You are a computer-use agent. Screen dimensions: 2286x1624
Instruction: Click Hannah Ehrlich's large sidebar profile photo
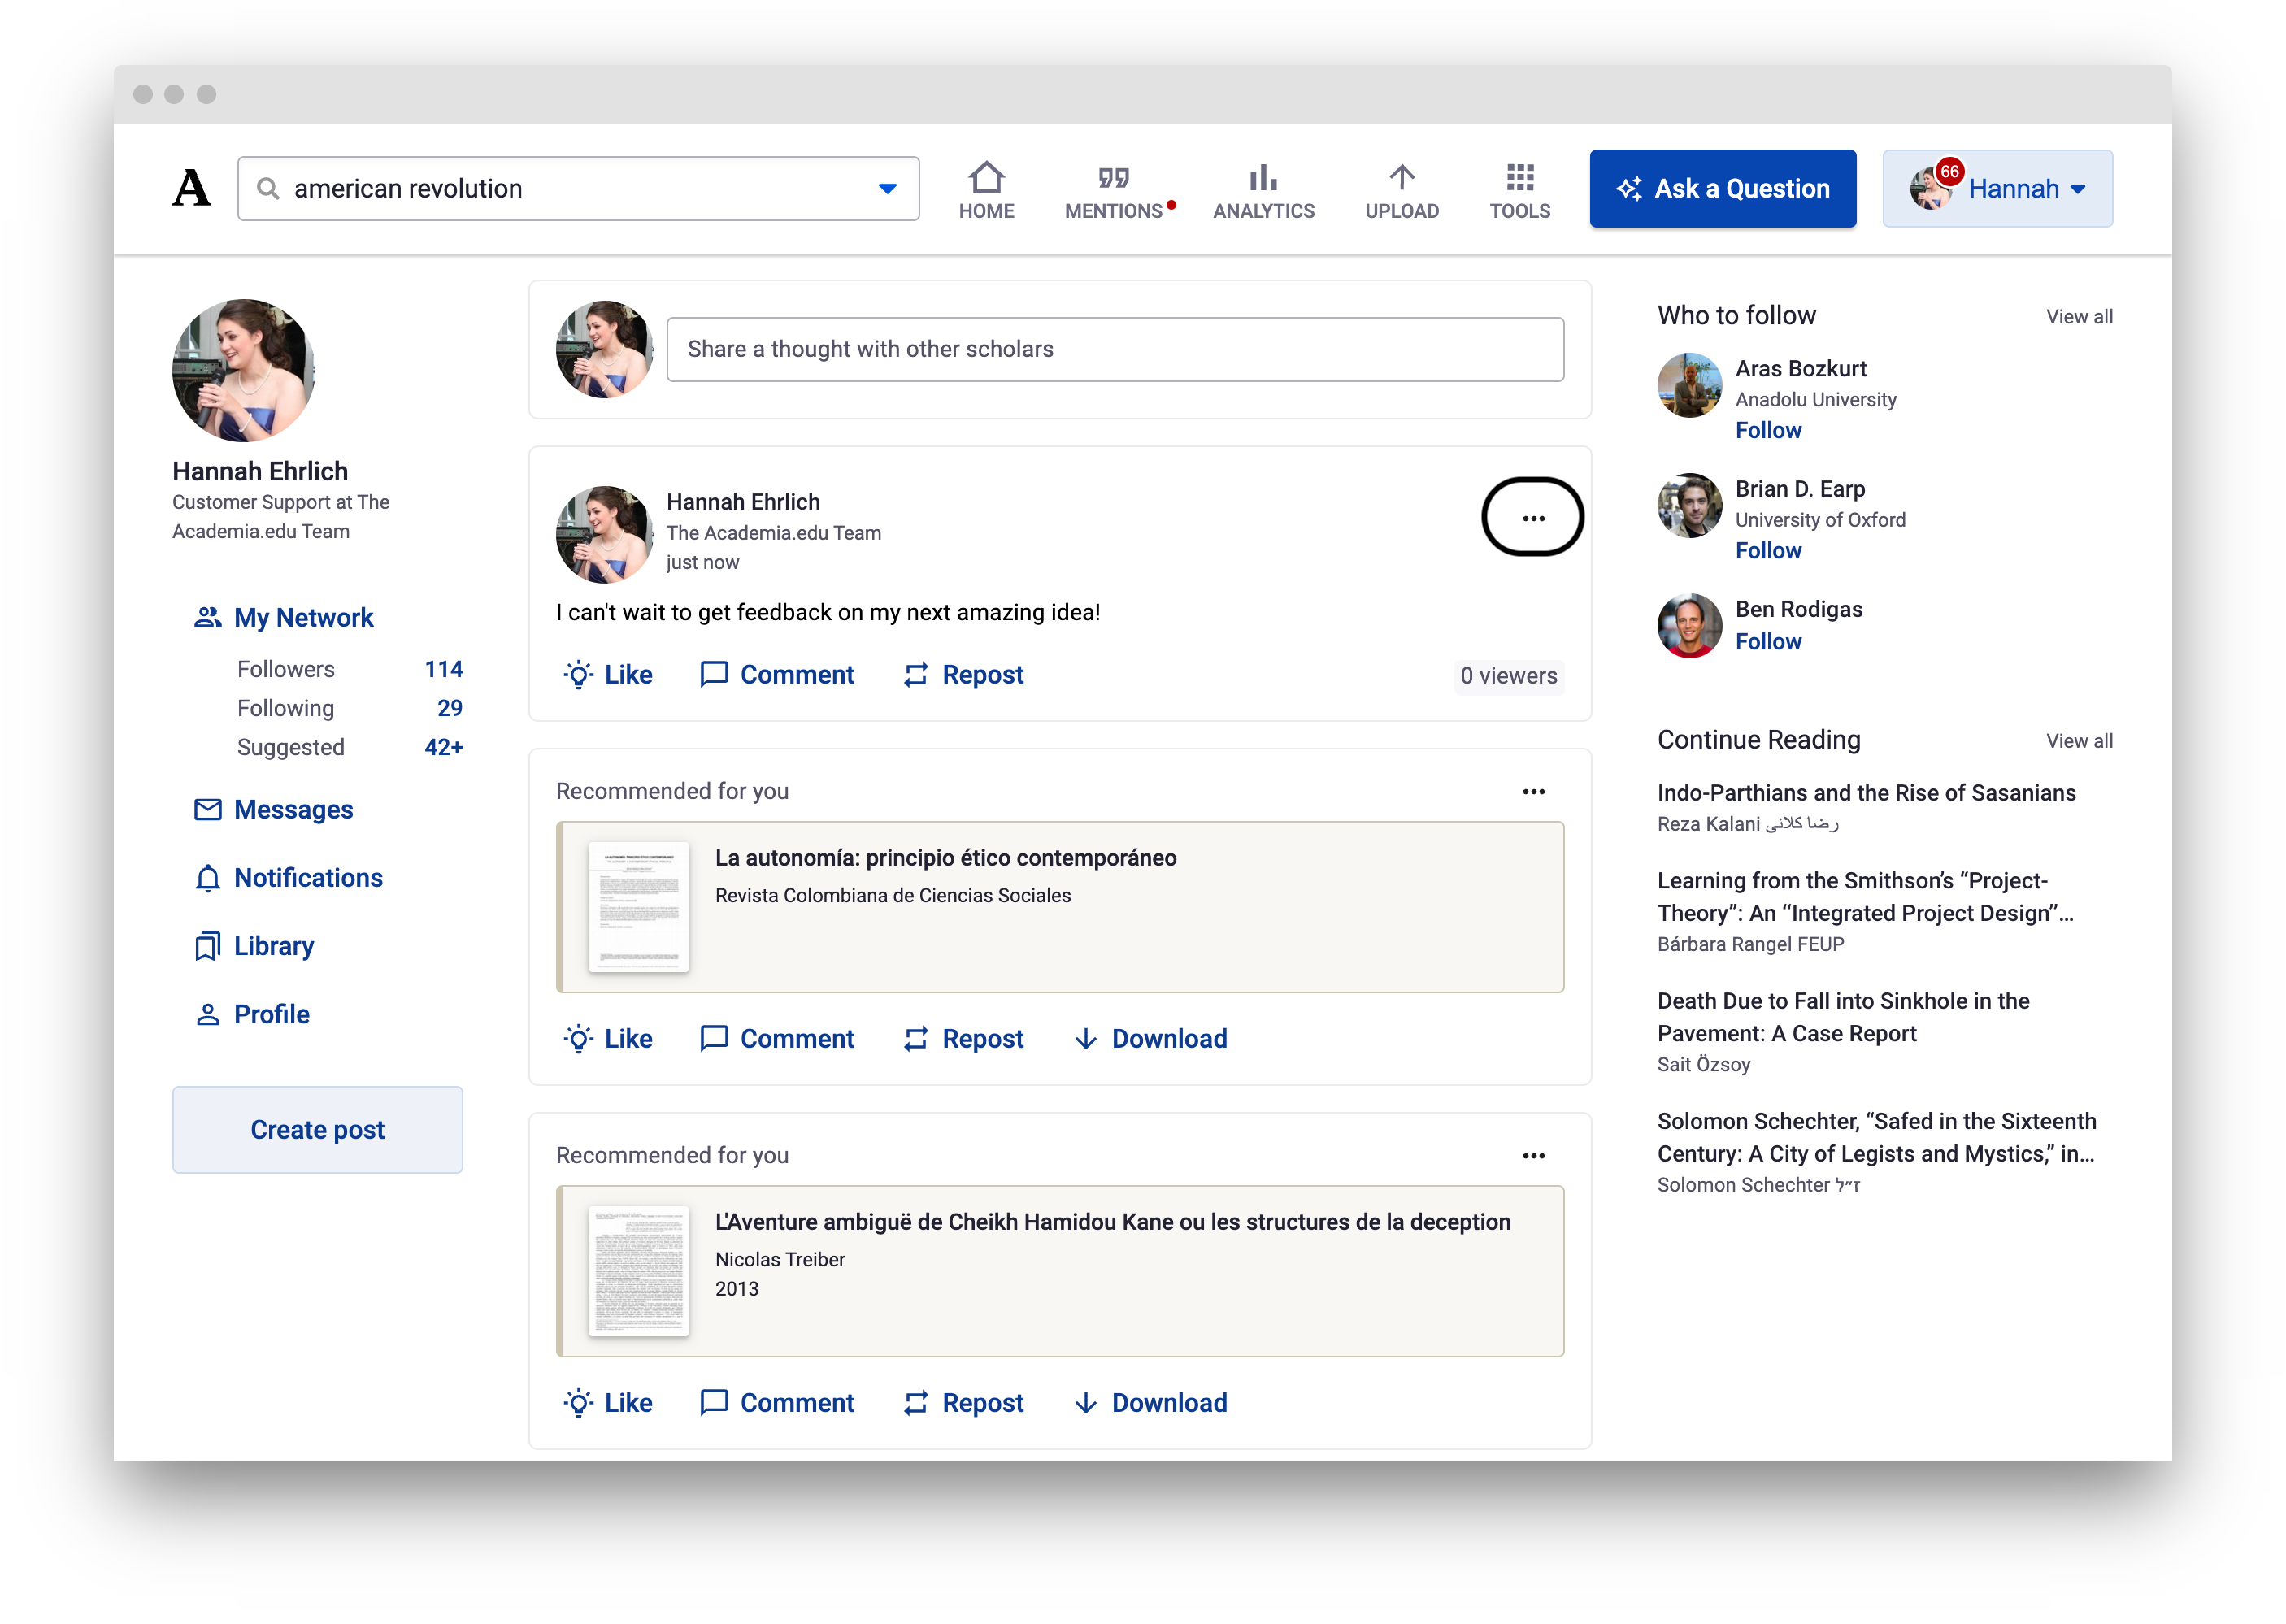(243, 370)
